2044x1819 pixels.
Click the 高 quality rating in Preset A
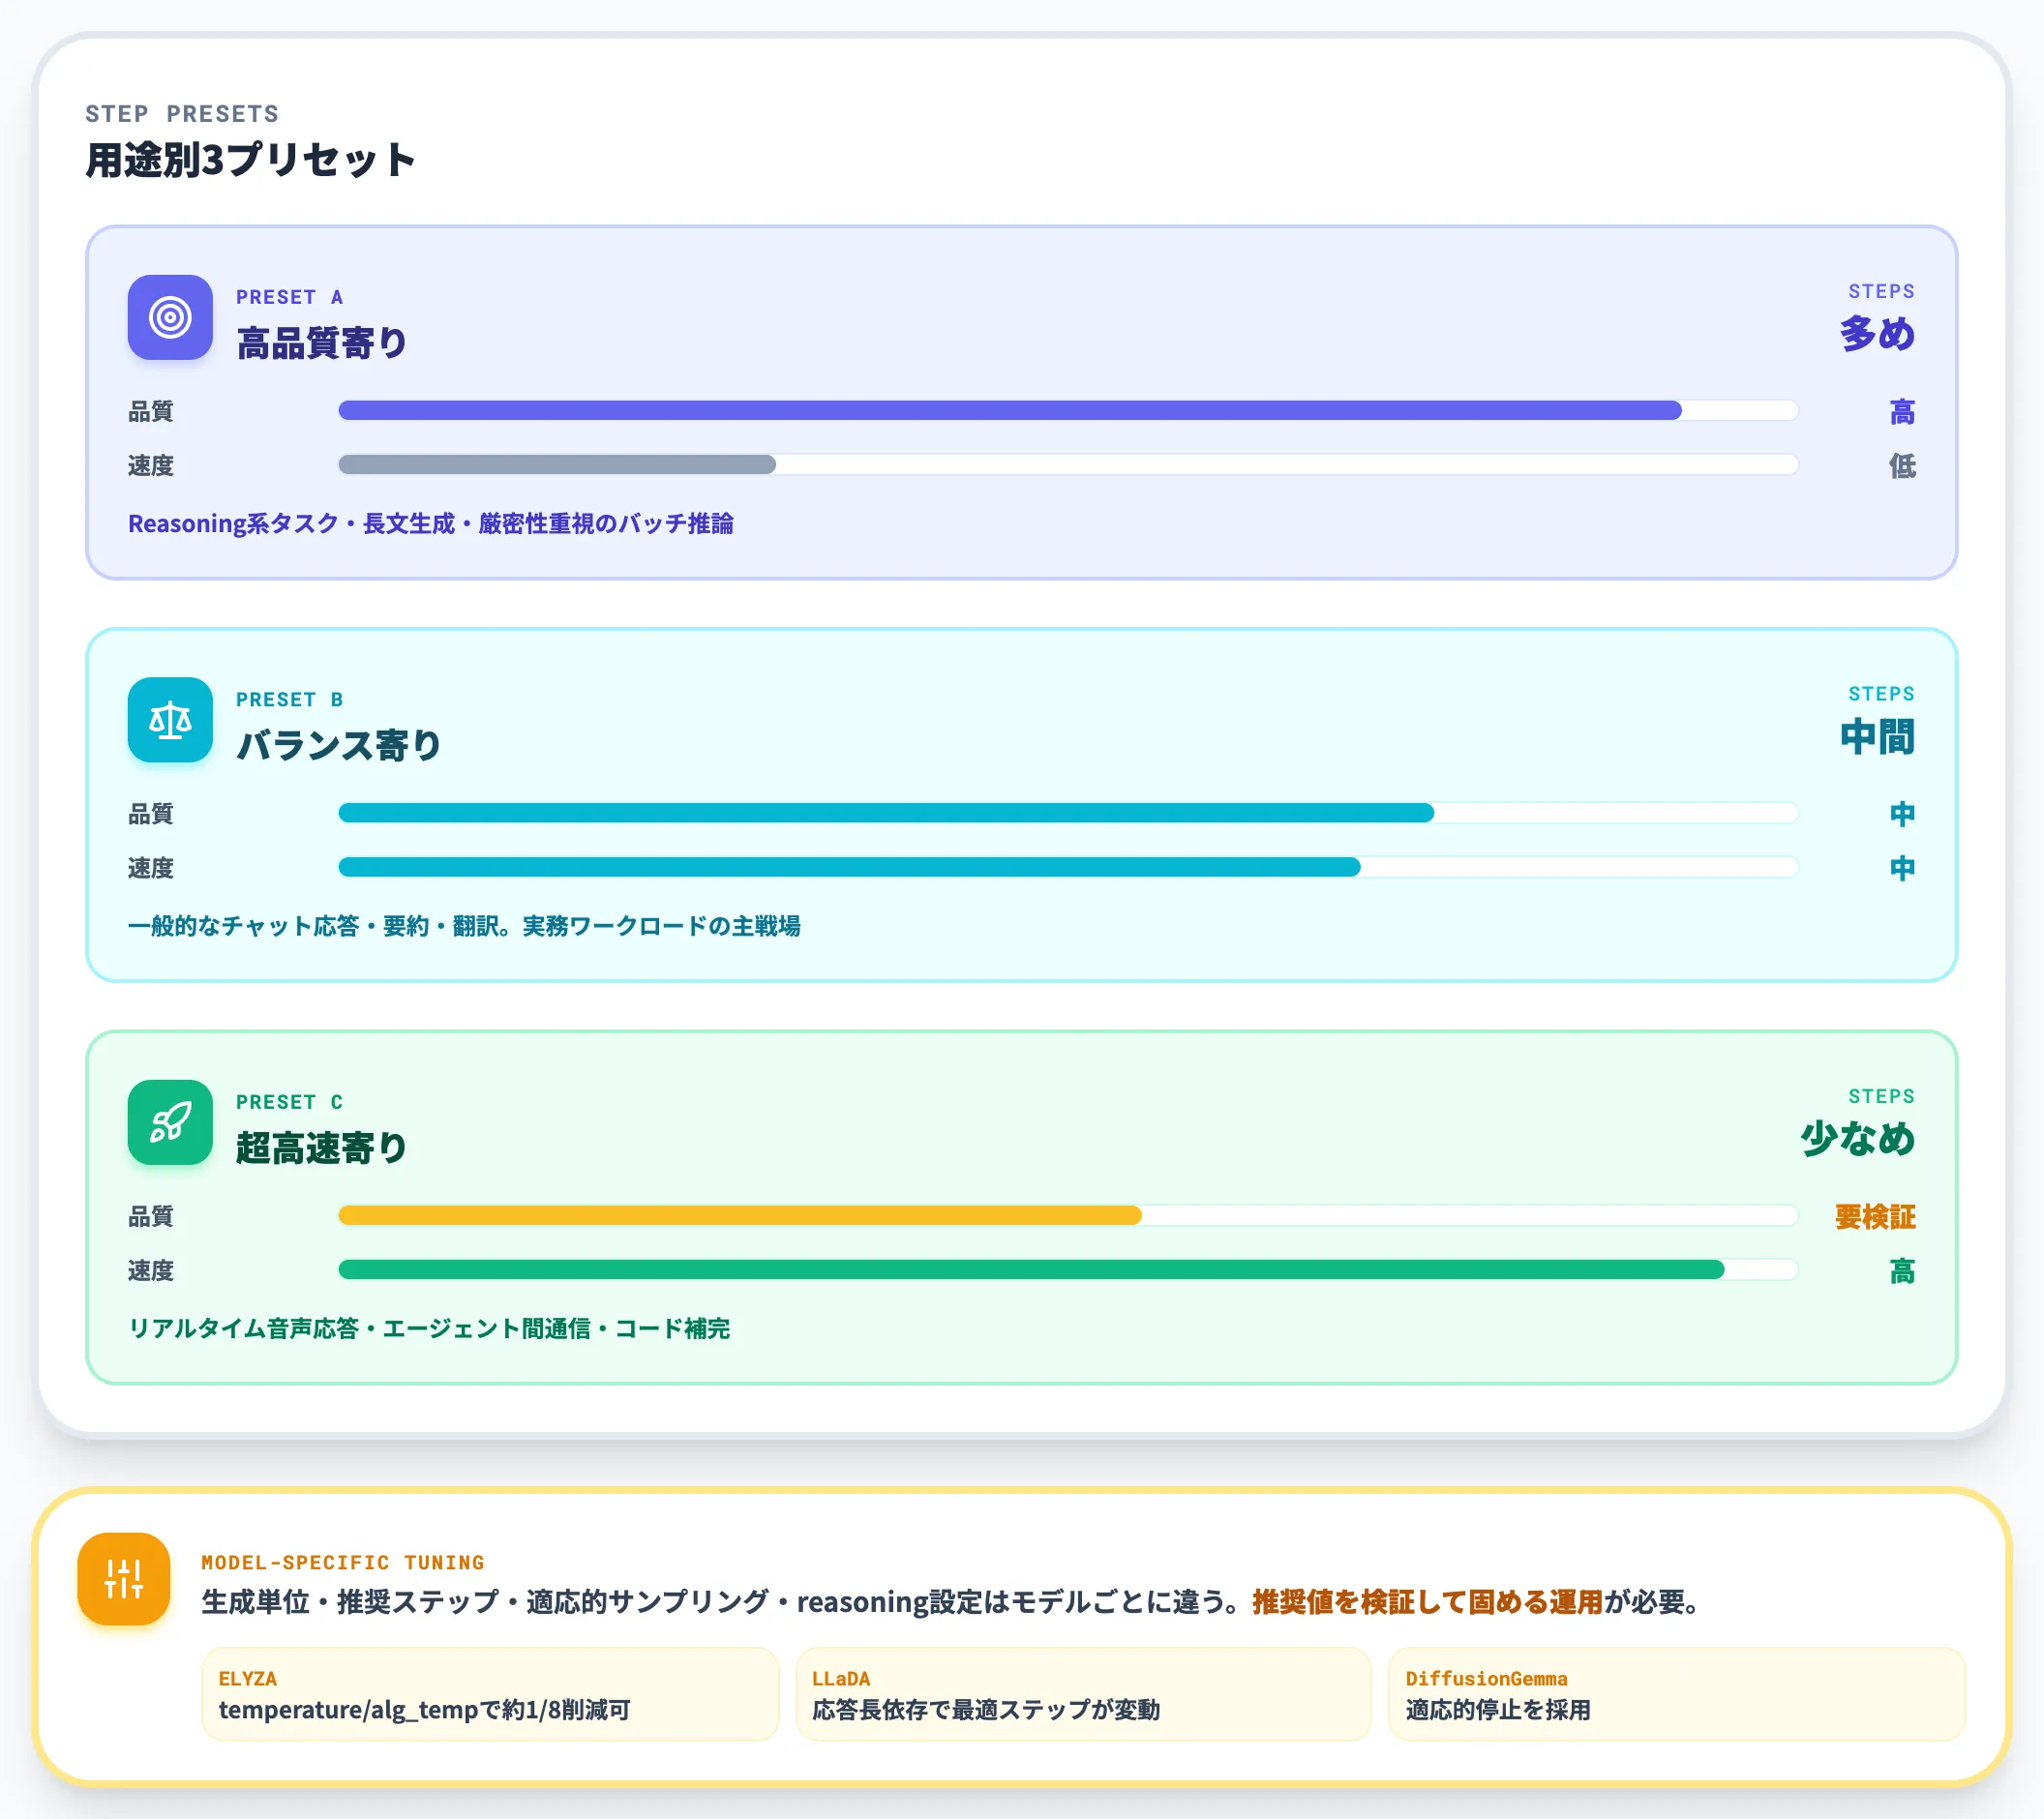pos(1902,411)
